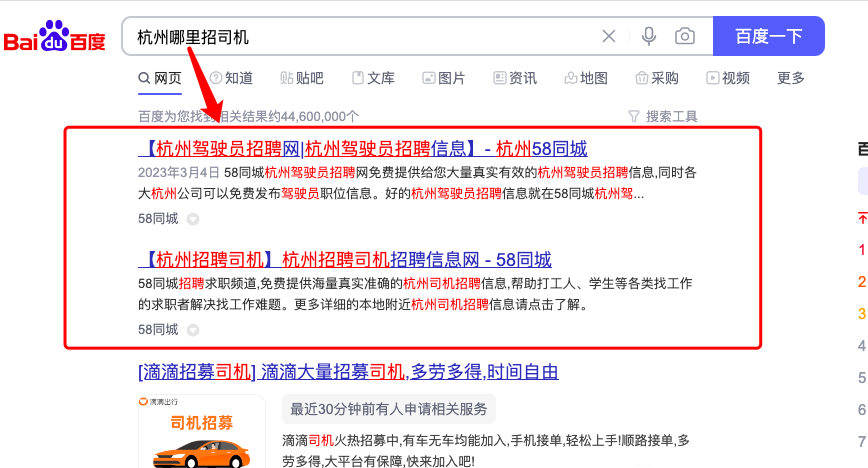This screenshot has height=468, width=868.
Task: Clear the search box with the X icon
Action: pyautogui.click(x=609, y=37)
